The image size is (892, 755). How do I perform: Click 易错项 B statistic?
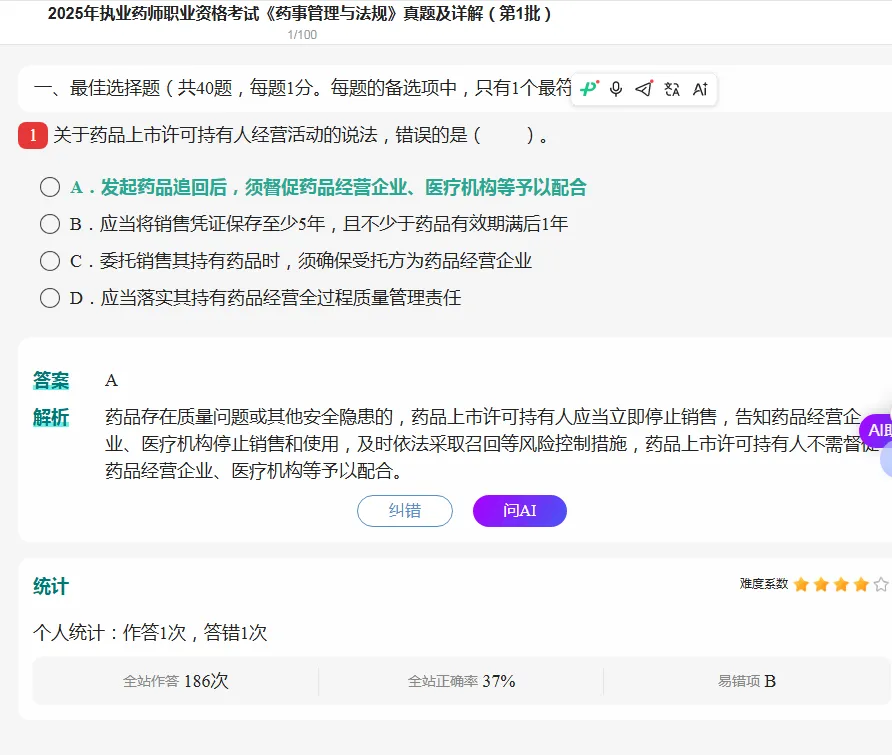tap(747, 681)
